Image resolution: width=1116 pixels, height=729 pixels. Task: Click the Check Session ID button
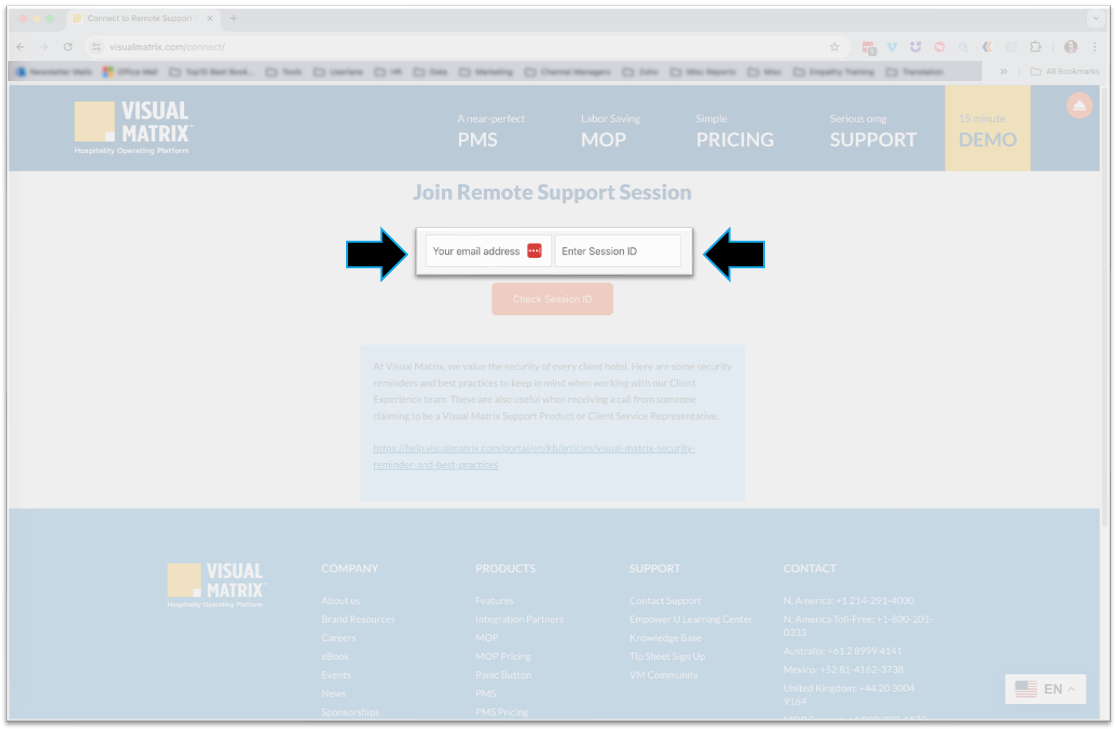pyautogui.click(x=552, y=299)
